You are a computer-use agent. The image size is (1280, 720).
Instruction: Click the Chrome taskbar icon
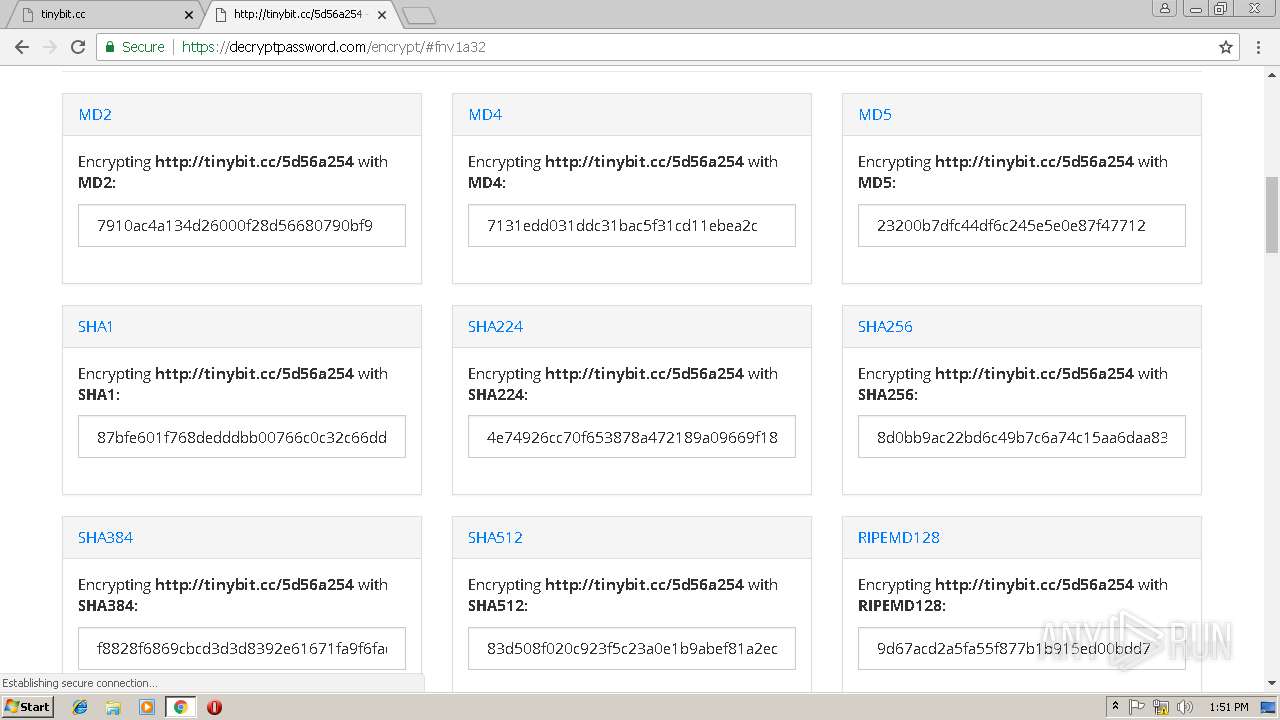[x=180, y=707]
